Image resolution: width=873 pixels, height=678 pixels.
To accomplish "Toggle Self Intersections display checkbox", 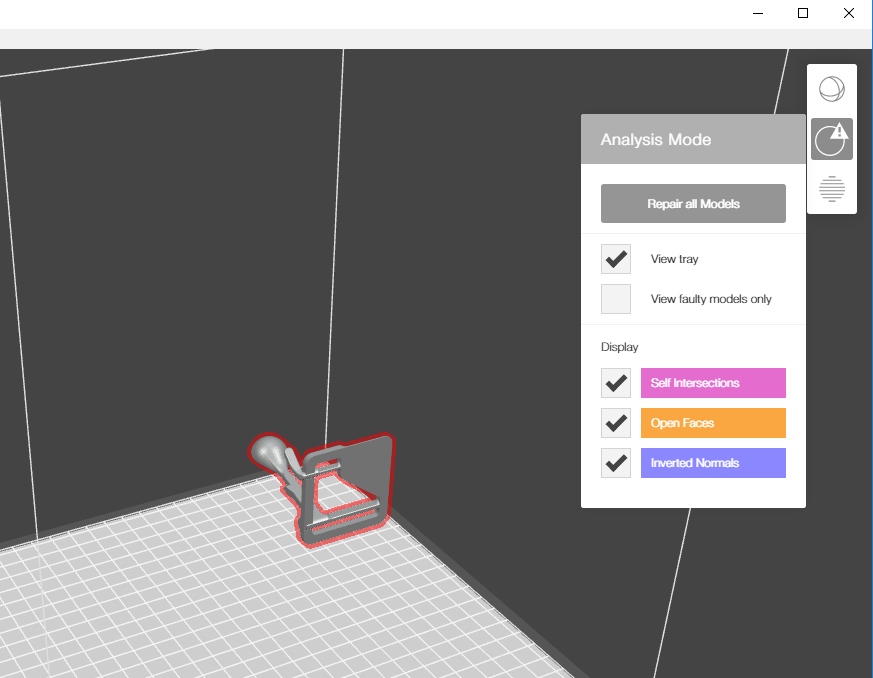I will pyautogui.click(x=616, y=383).
